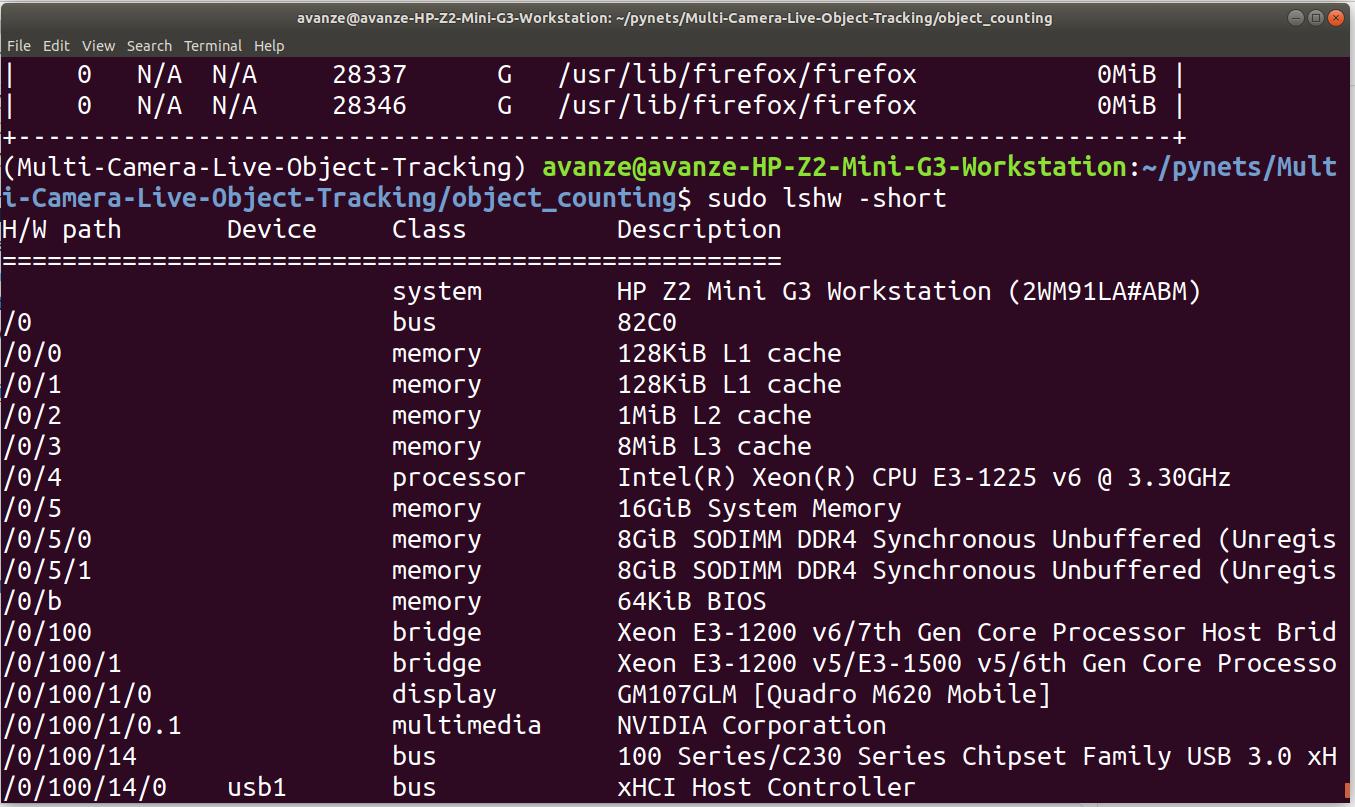
Task: Click the minimize window icon
Action: pos(1296,17)
